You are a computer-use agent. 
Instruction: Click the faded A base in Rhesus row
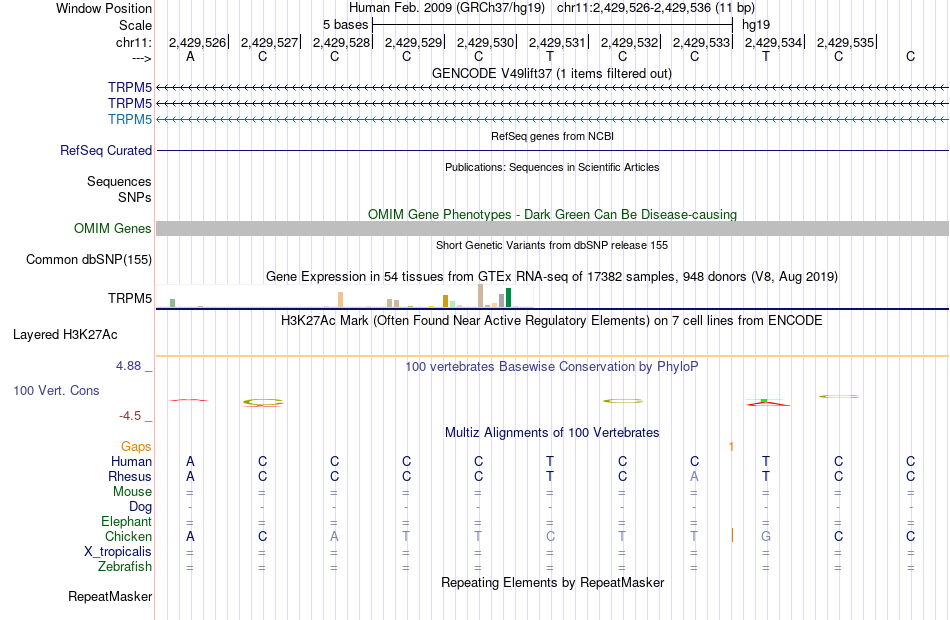point(694,476)
